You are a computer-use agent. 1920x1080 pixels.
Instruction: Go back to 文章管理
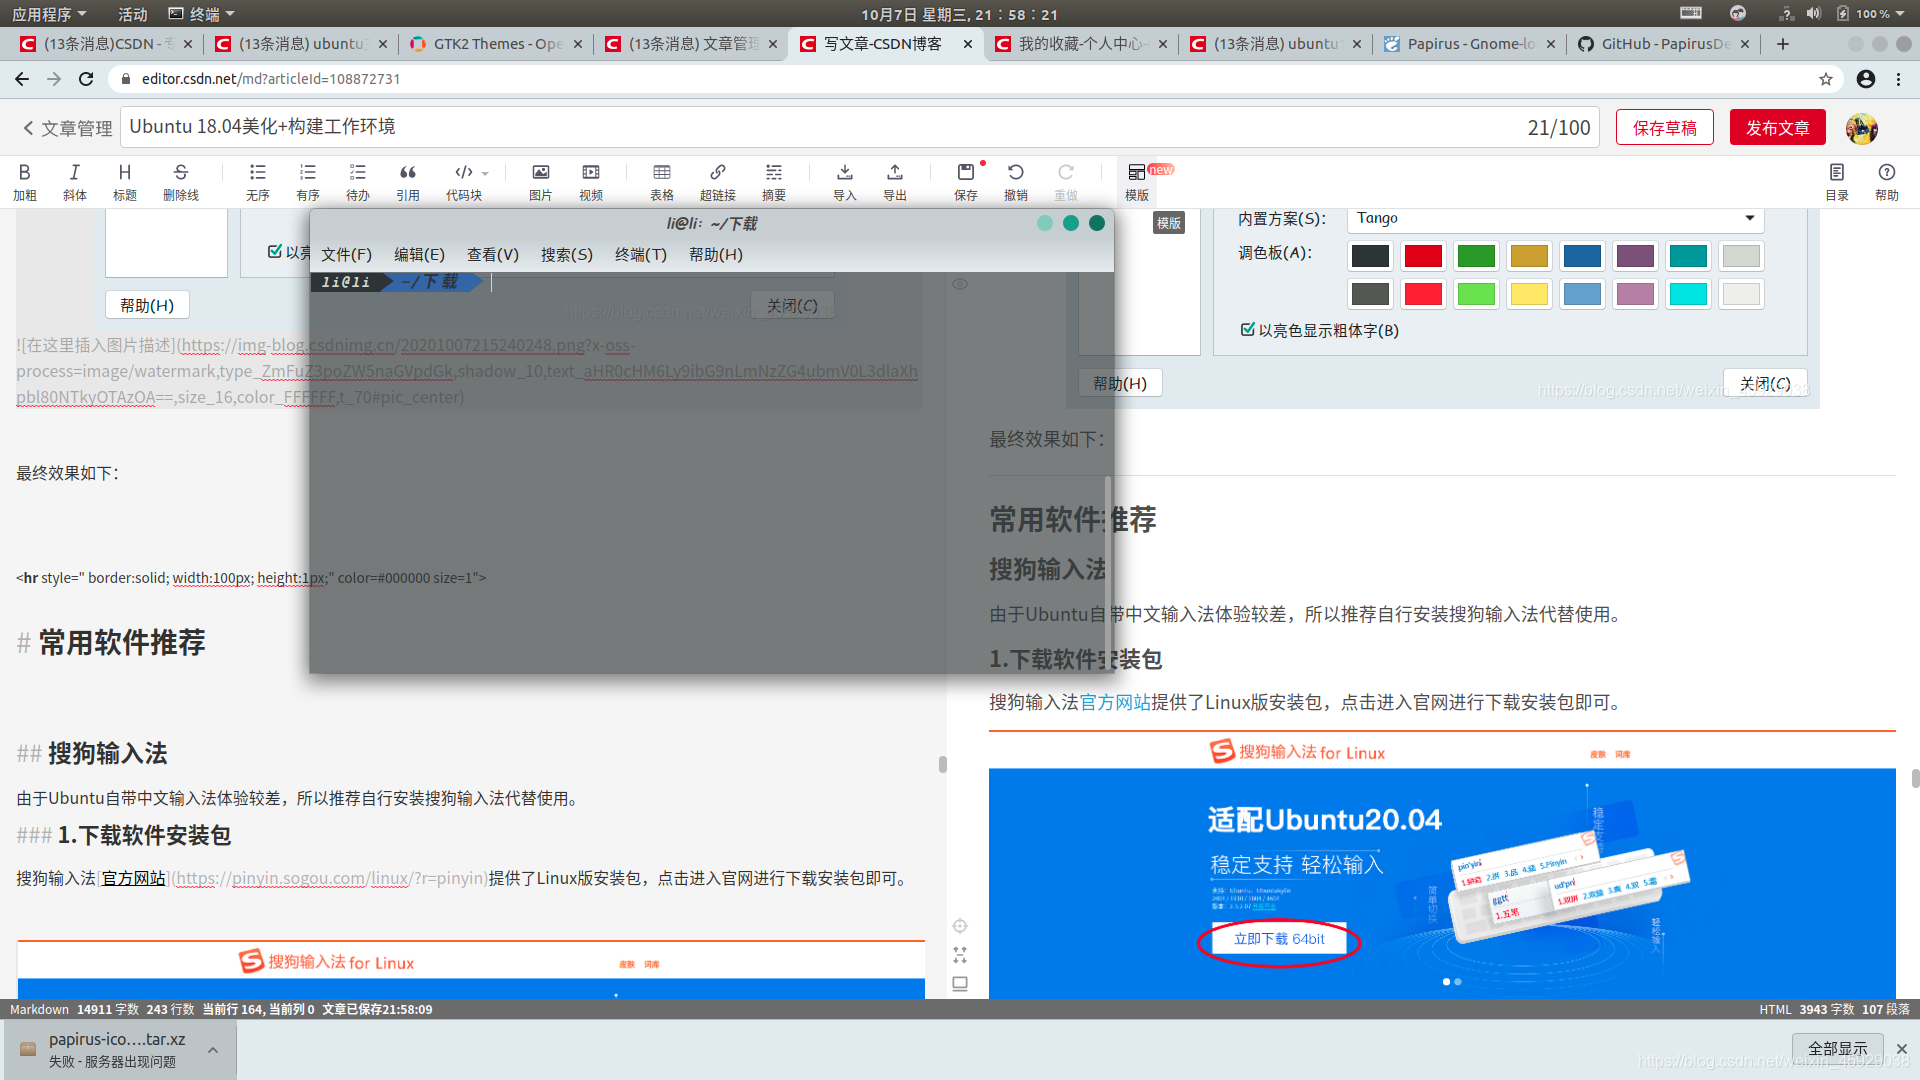click(x=68, y=129)
